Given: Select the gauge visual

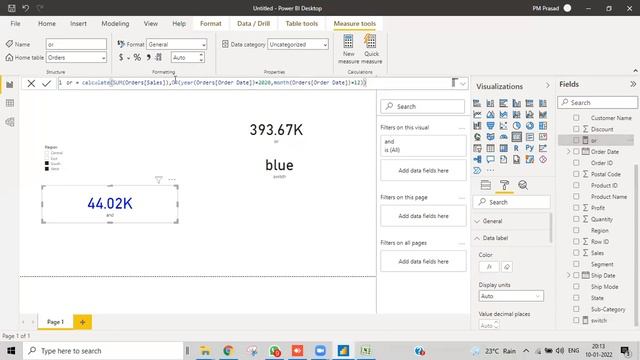Looking at the screenshot, I should pyautogui.click(x=503, y=137).
